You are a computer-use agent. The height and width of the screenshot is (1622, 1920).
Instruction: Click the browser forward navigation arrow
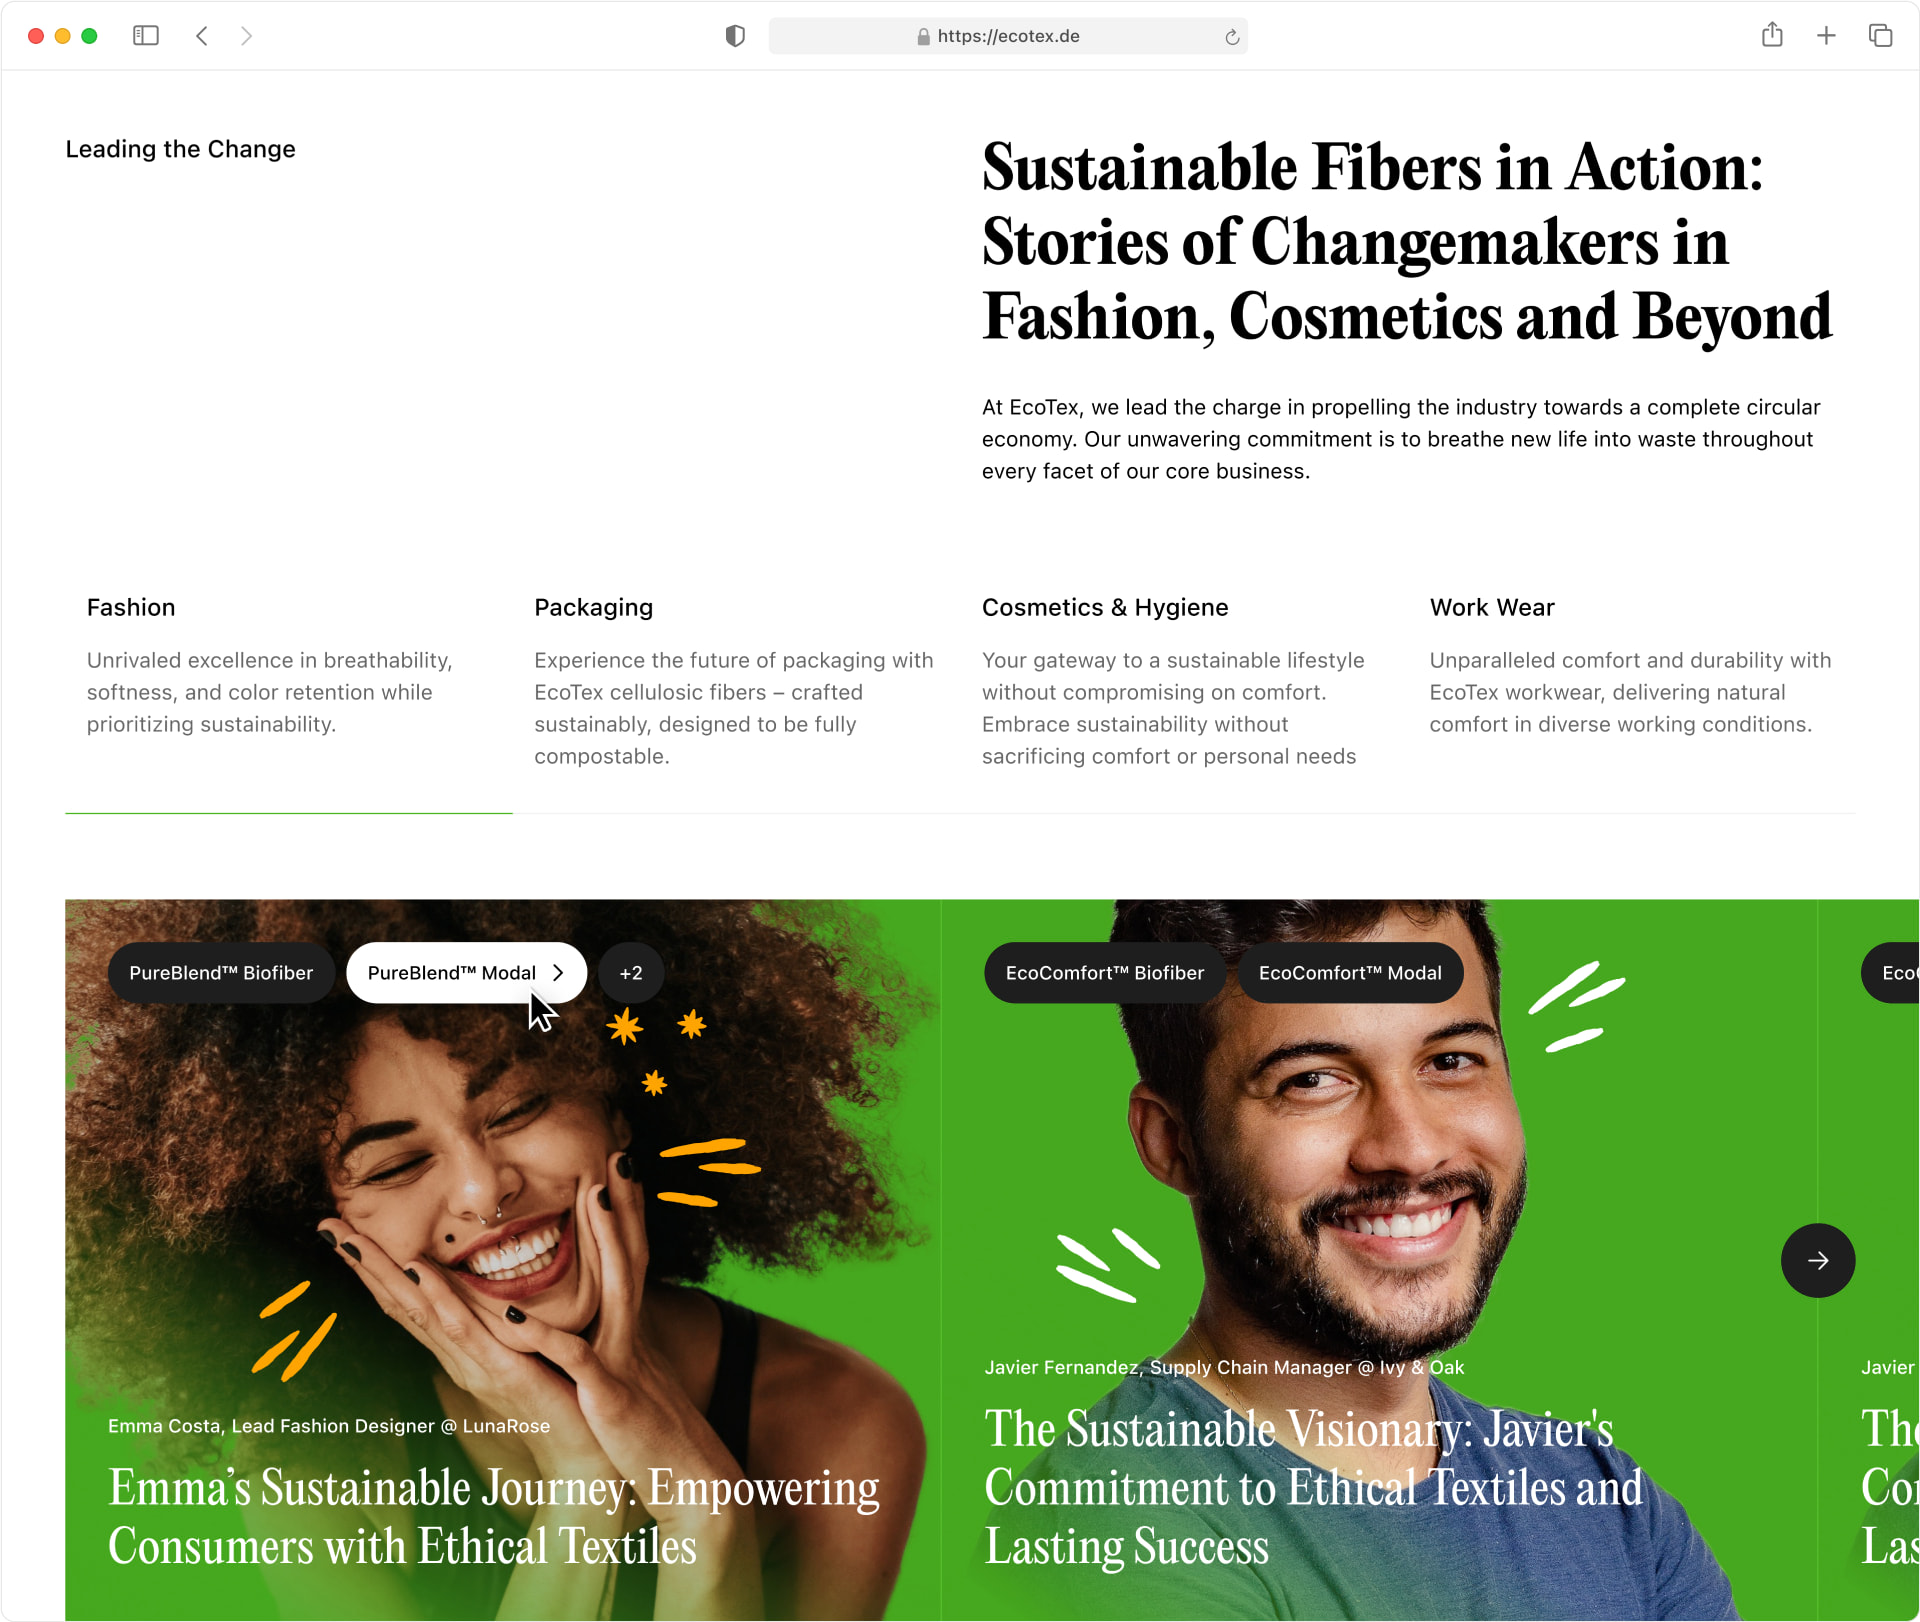[246, 35]
